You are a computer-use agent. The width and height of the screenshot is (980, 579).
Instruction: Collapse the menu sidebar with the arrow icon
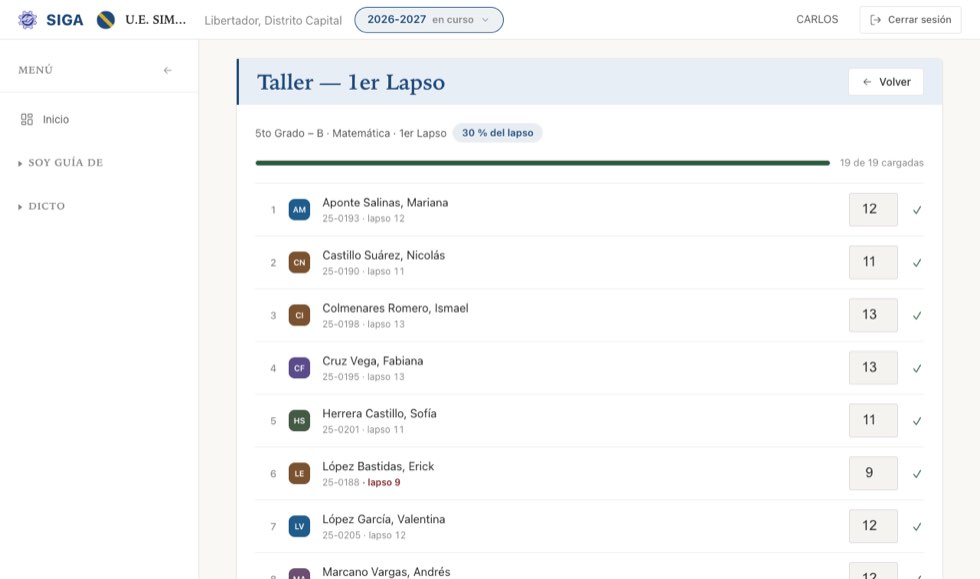coord(168,70)
